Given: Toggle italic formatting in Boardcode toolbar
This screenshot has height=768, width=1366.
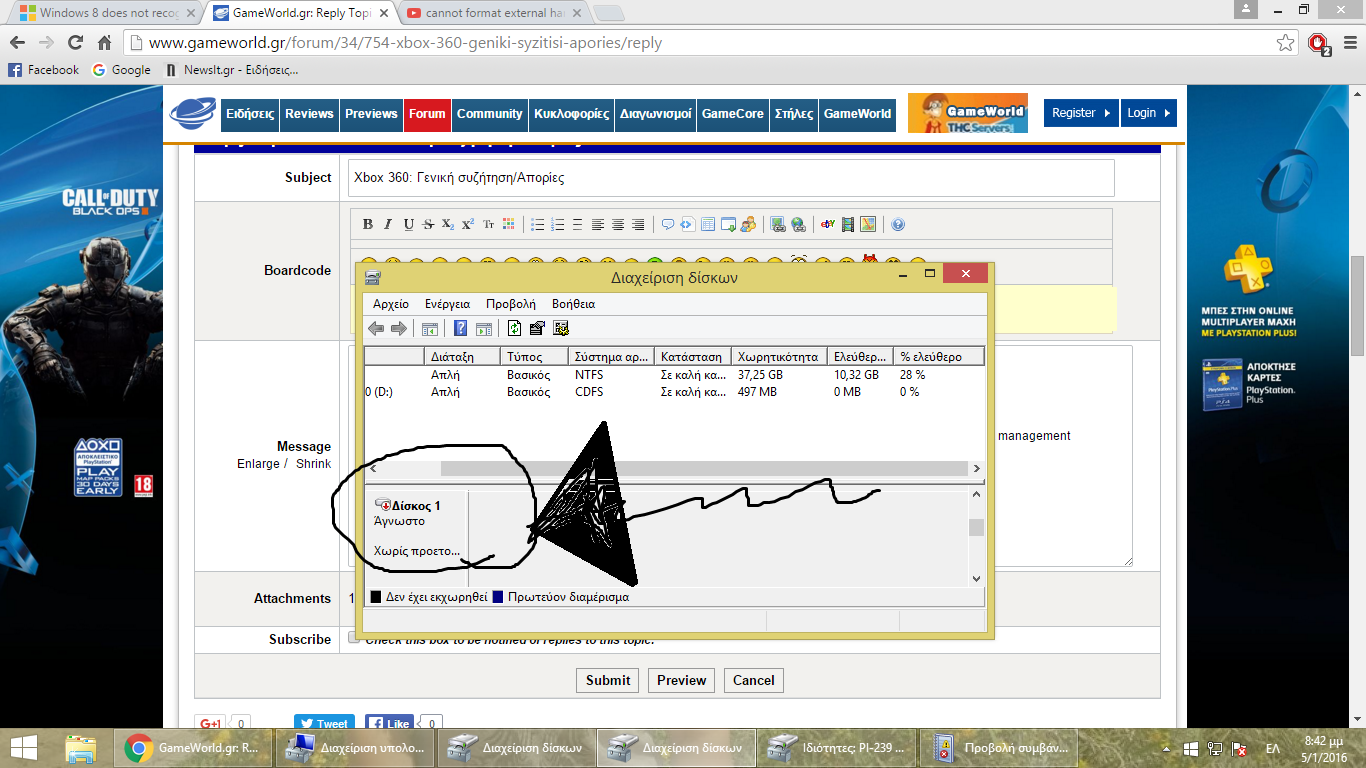Looking at the screenshot, I should [x=388, y=225].
